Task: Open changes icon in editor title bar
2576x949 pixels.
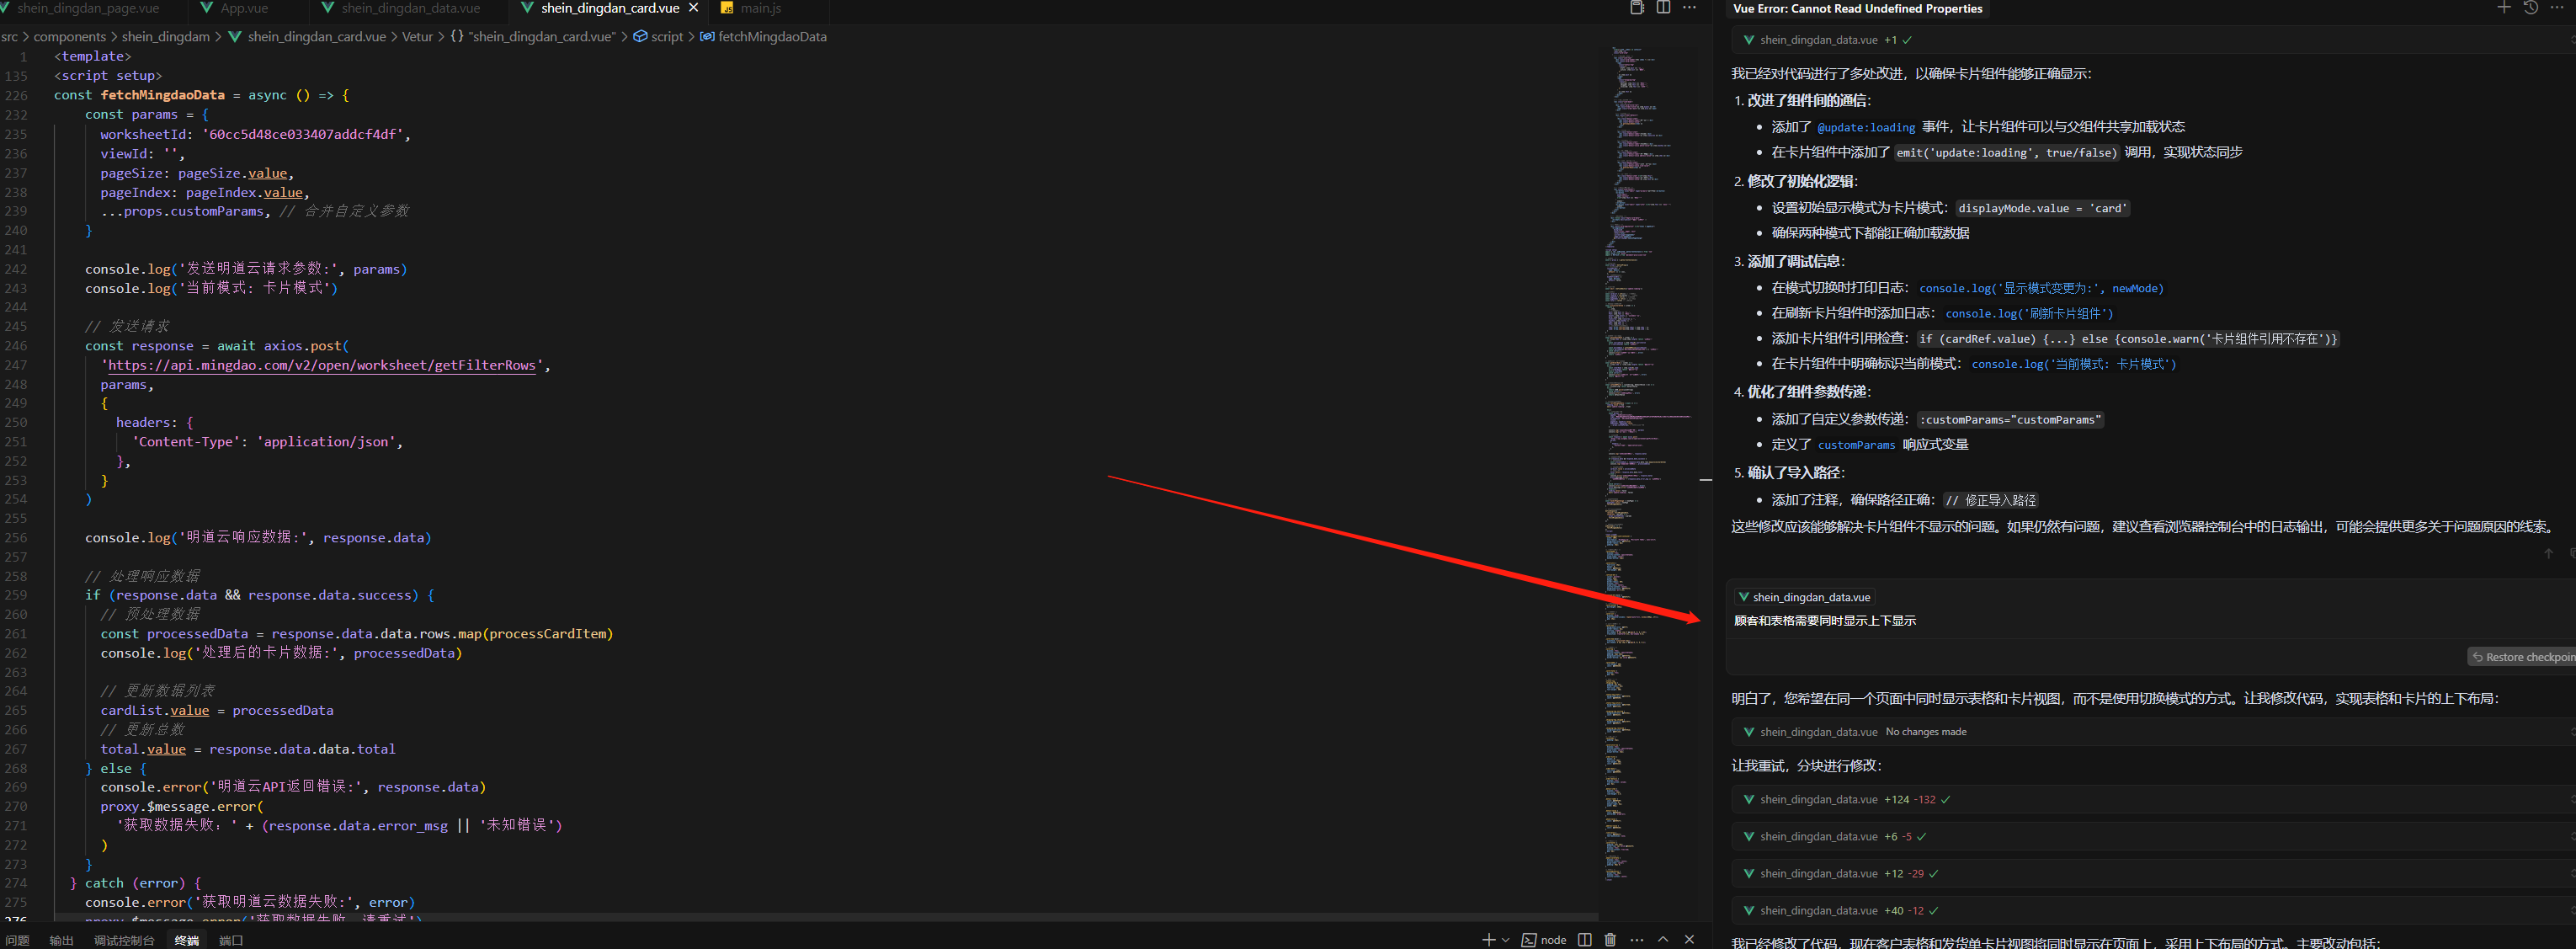Action: (1637, 8)
